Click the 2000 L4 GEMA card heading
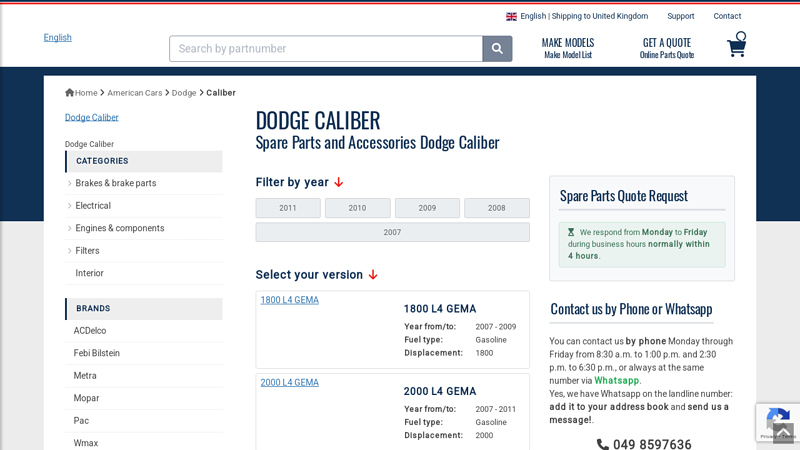The height and width of the screenshot is (450, 800). (x=440, y=391)
